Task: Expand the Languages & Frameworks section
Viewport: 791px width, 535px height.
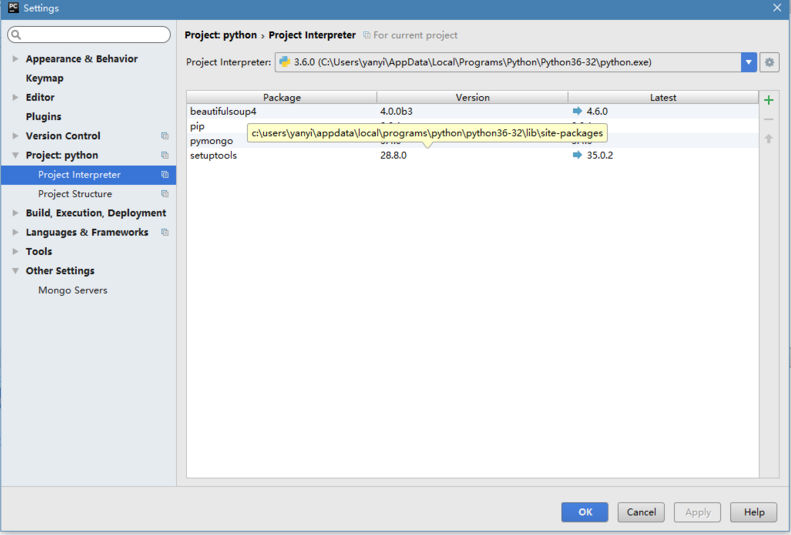Action: [15, 232]
